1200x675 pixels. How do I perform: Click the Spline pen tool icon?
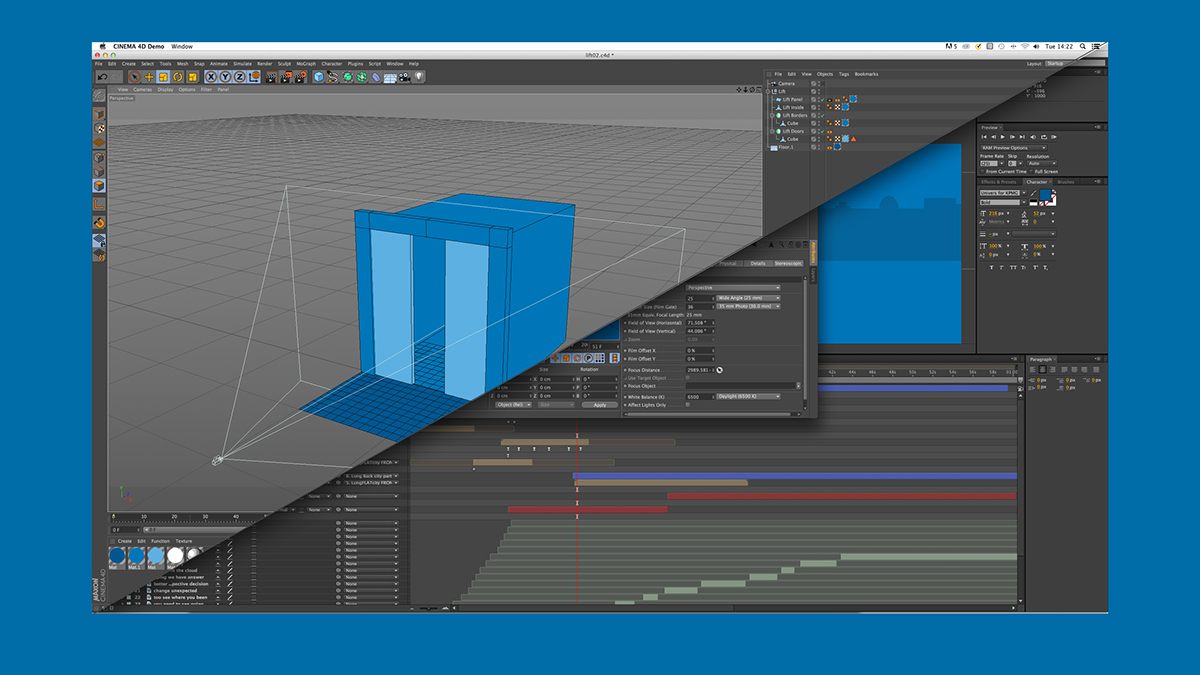pos(332,77)
